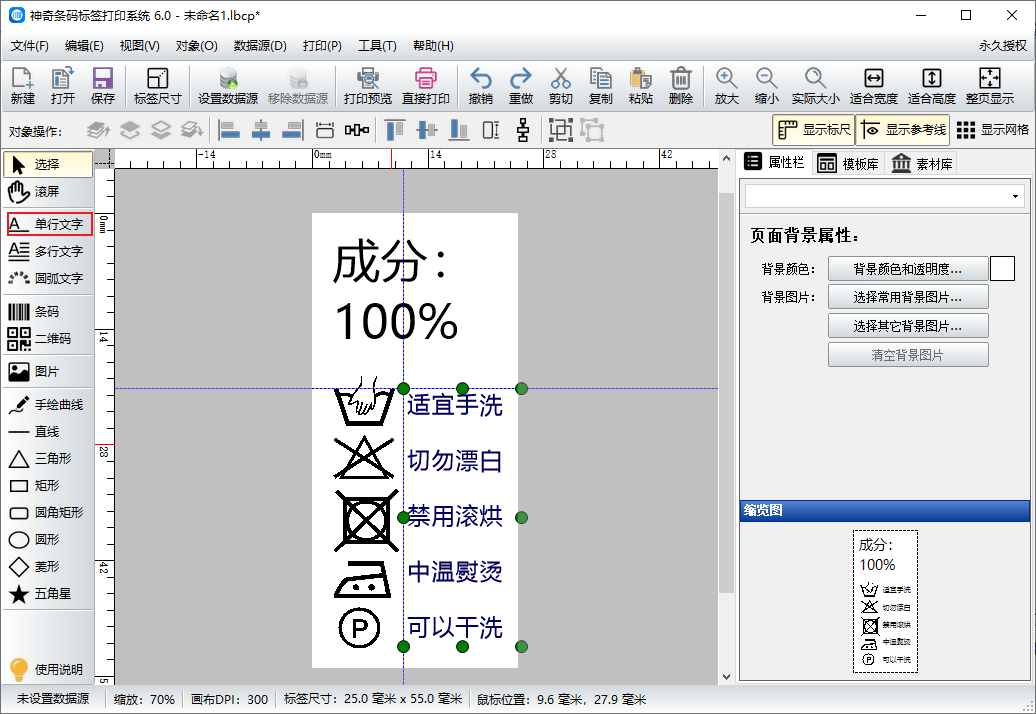The image size is (1036, 714).
Task: Click the white background color swatch
Action: (1002, 268)
